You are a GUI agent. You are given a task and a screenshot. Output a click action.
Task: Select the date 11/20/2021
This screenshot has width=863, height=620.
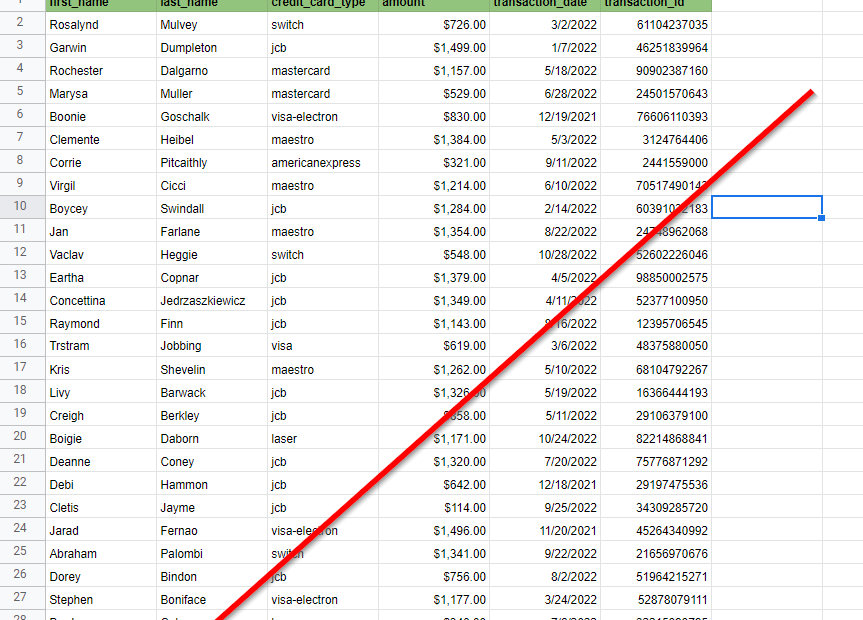click(x=545, y=530)
